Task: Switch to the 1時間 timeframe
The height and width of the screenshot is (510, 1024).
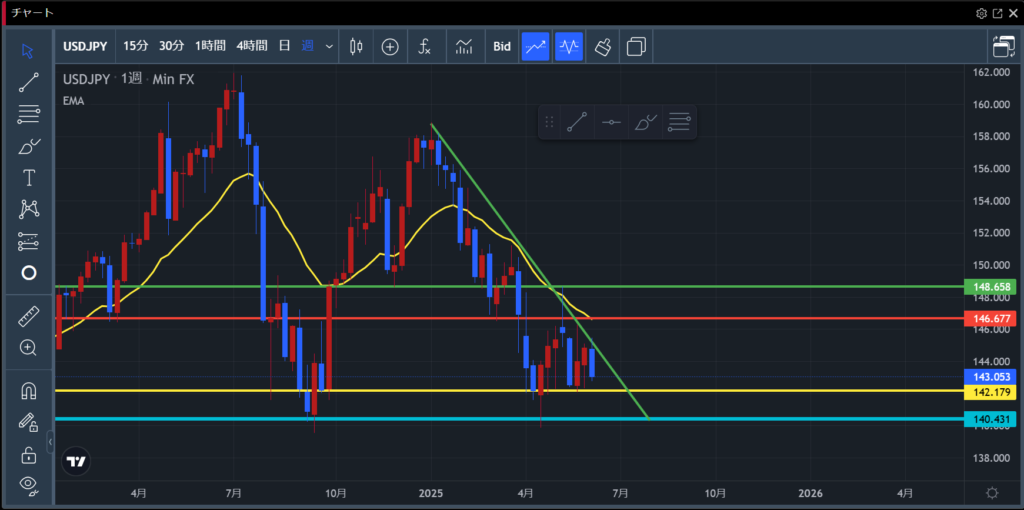Action: point(210,46)
